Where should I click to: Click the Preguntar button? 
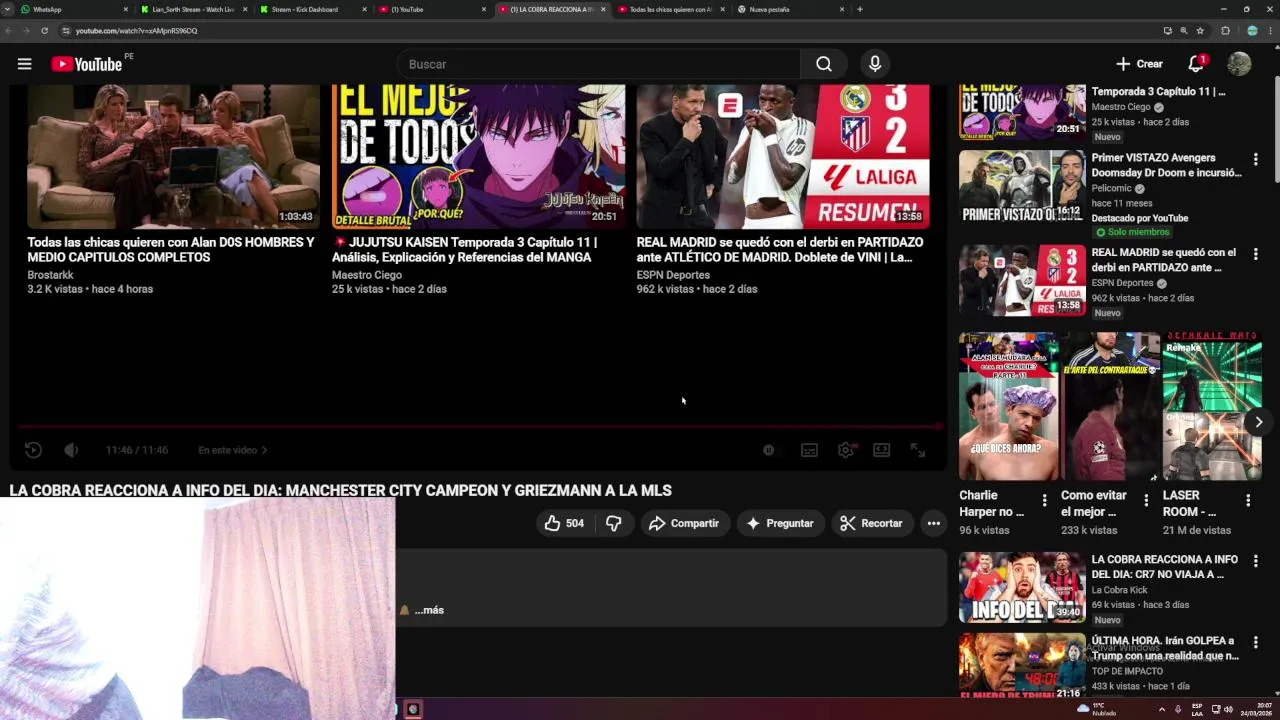click(780, 523)
